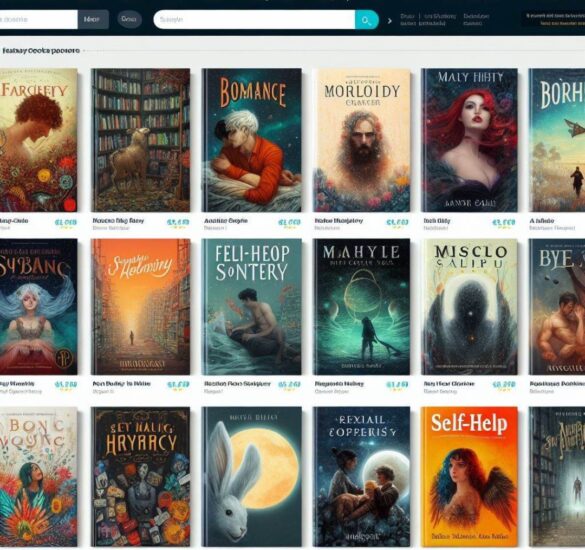The height and width of the screenshot is (550, 585).
Task: Click the title link beneath the FELI-HEOP SONTERY cover
Action: coord(237,384)
